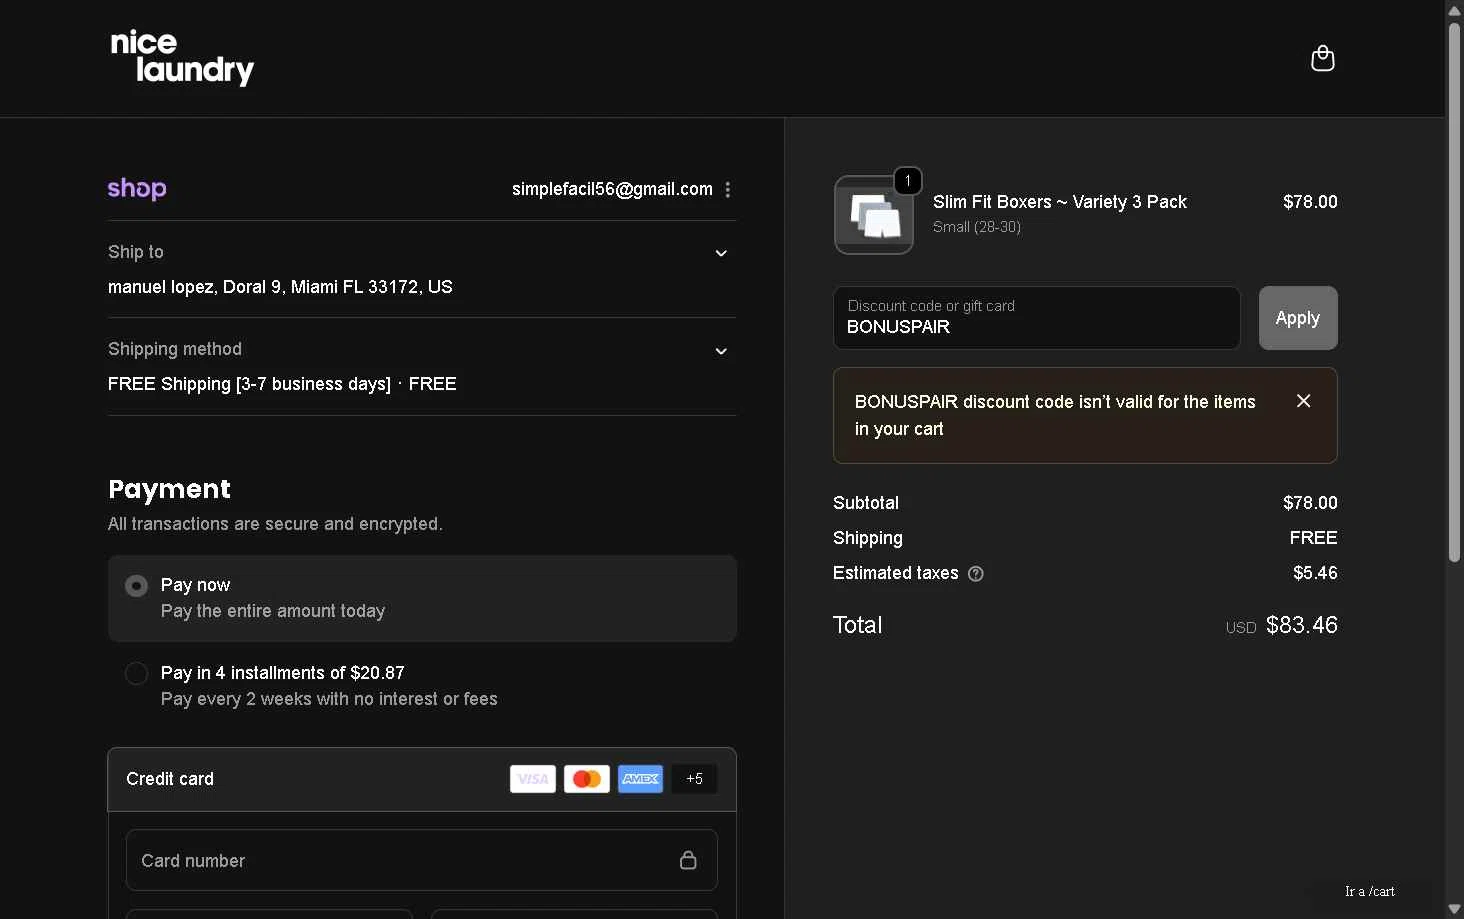This screenshot has height=919, width=1464.
Task: Select Pay in 4 installments of $20.87
Action: (x=422, y=686)
